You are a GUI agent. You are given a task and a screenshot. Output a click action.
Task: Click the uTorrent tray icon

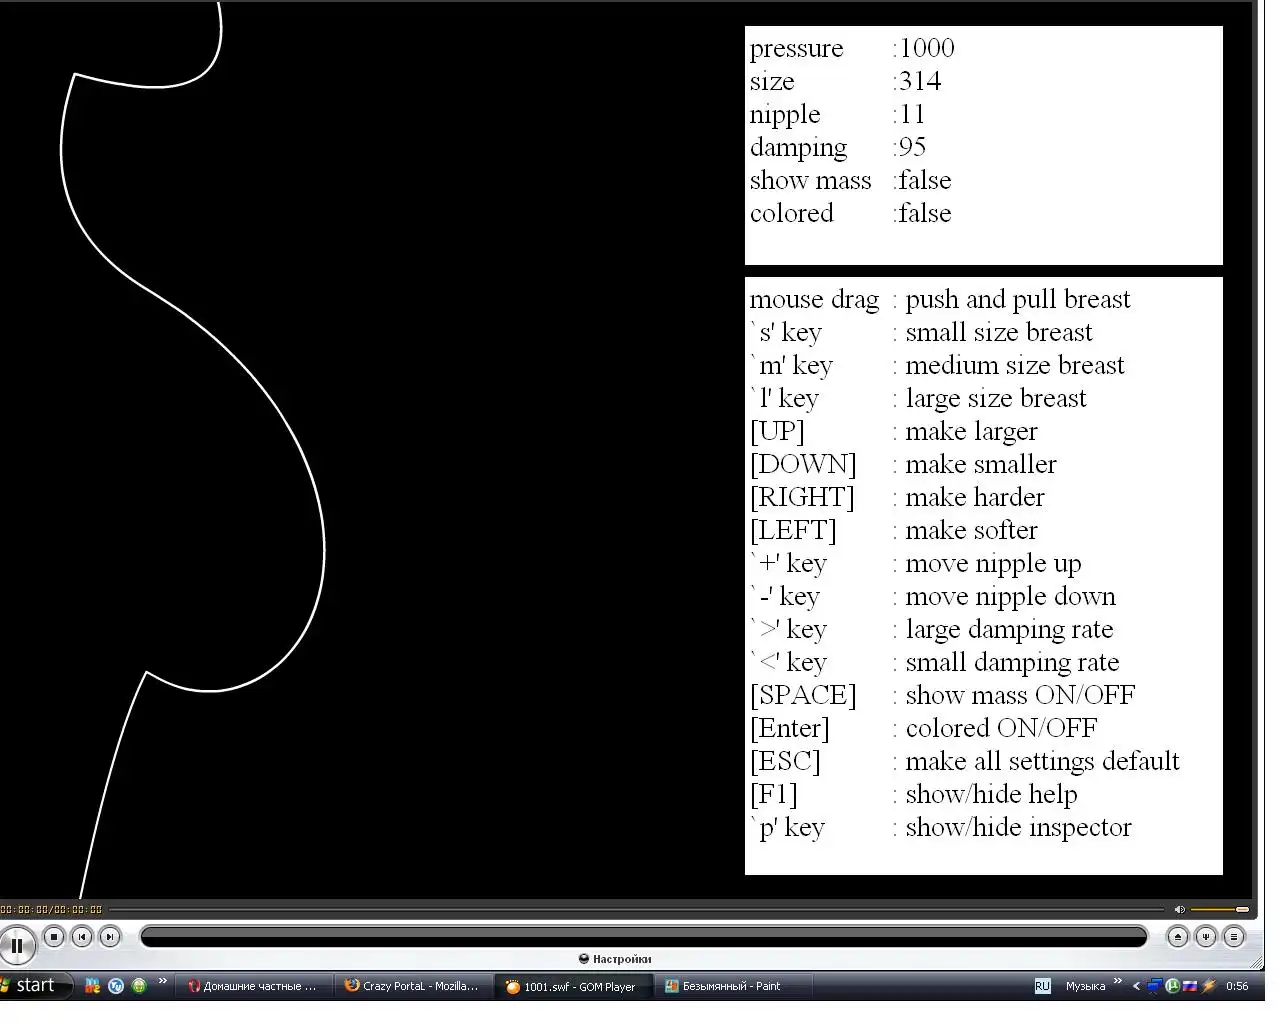coord(1173,986)
